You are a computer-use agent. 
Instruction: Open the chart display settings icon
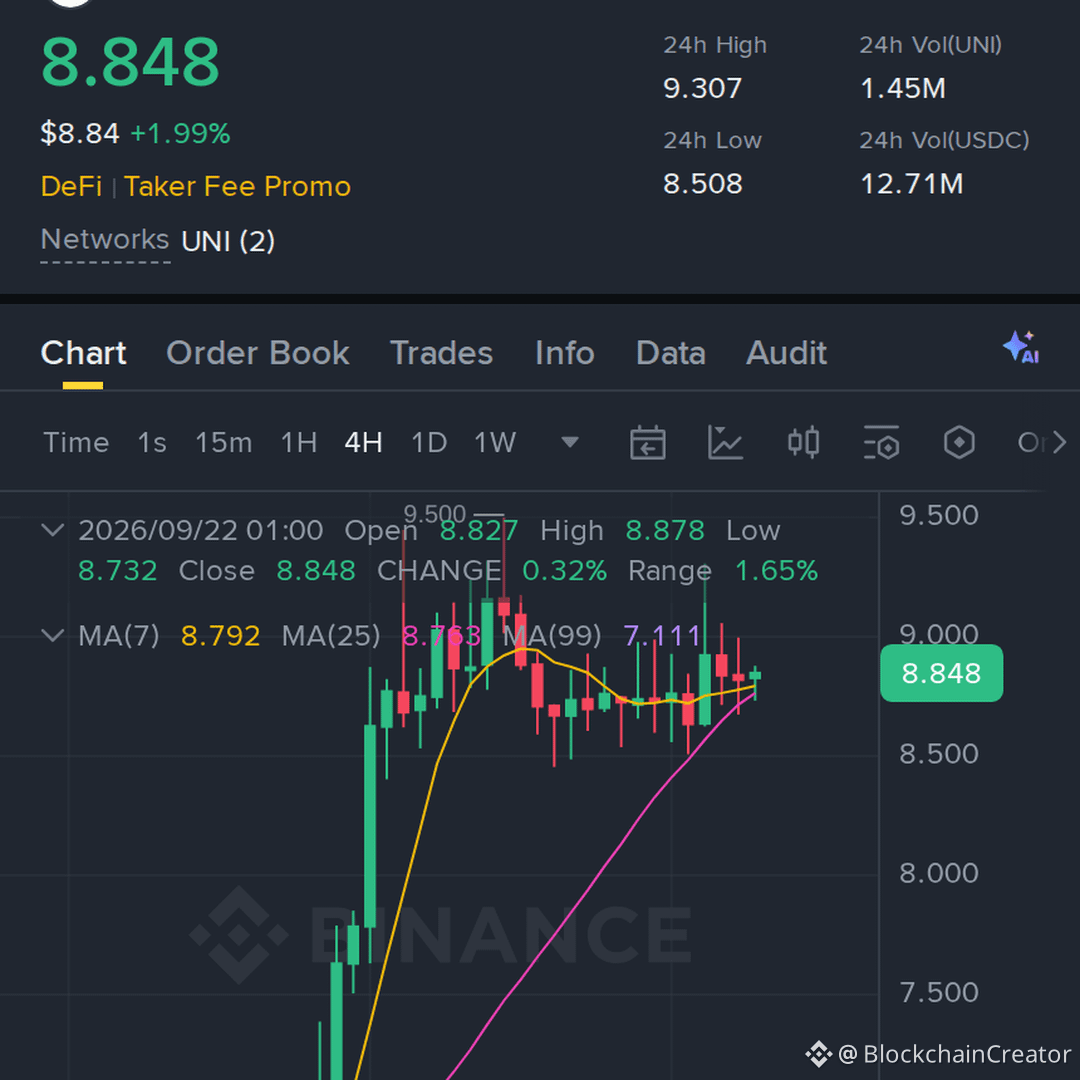(x=881, y=442)
